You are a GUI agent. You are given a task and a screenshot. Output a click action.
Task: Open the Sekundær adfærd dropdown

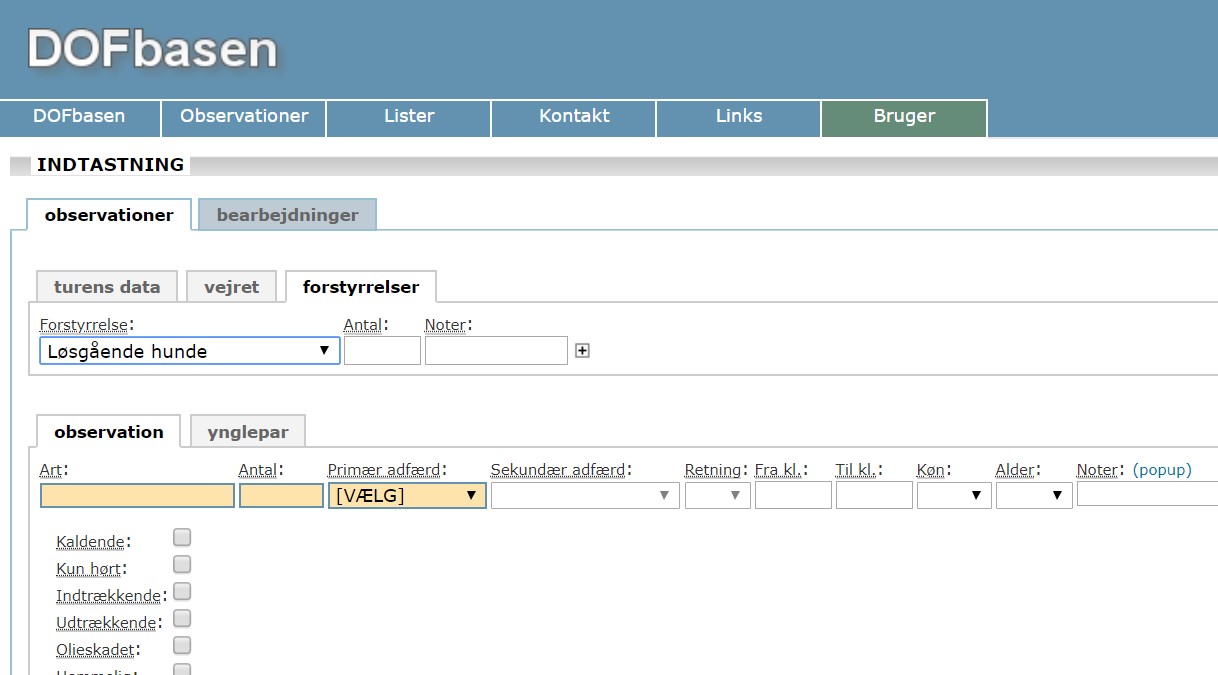tap(585, 495)
